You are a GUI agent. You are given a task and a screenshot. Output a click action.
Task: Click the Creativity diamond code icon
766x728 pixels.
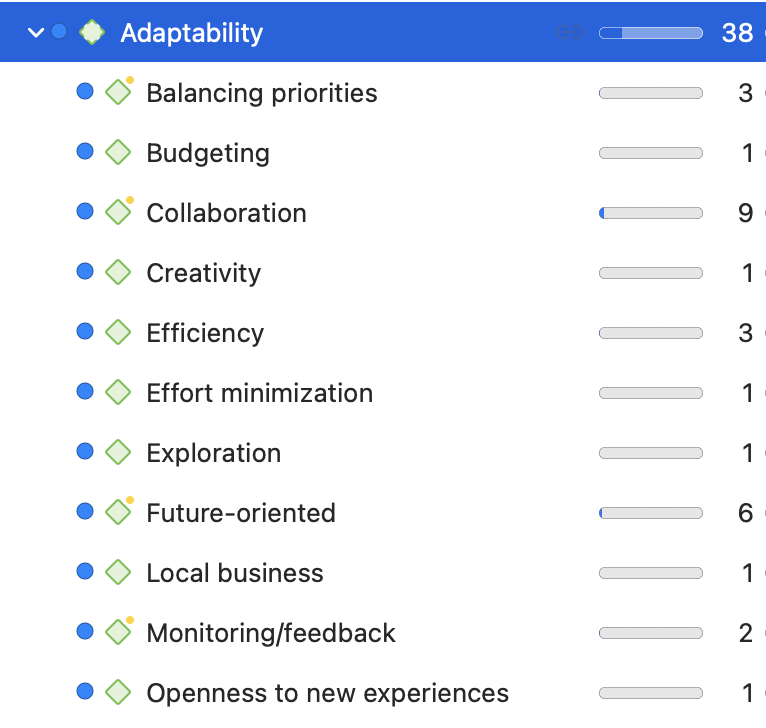[119, 273]
